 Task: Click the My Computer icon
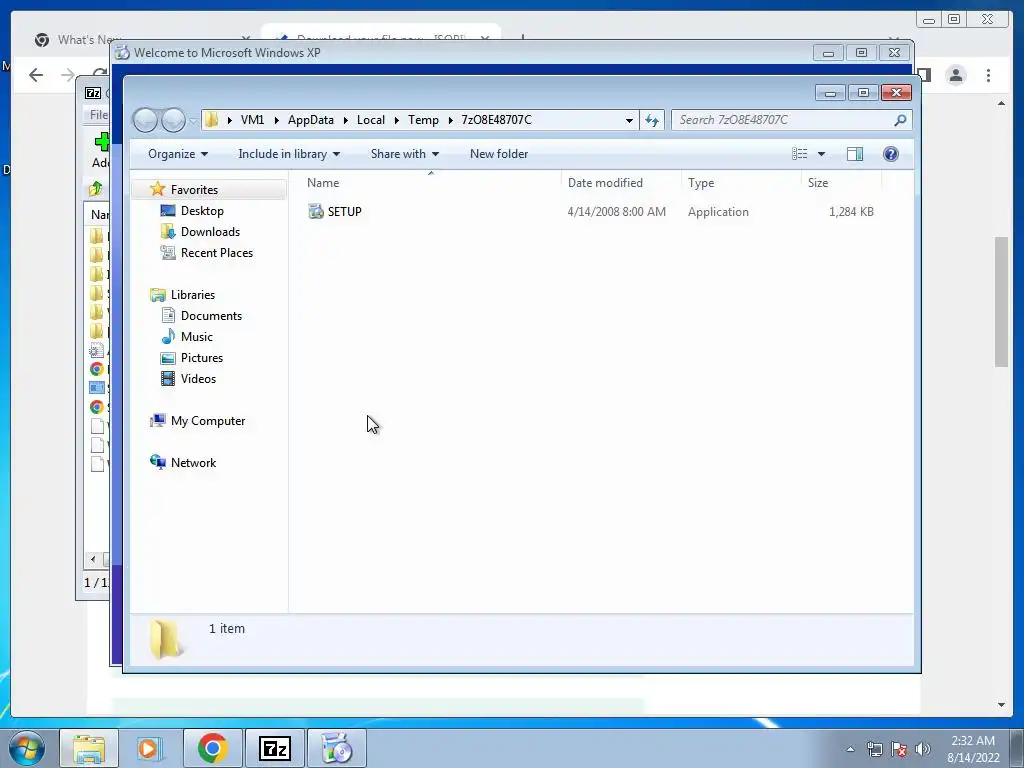(157, 421)
